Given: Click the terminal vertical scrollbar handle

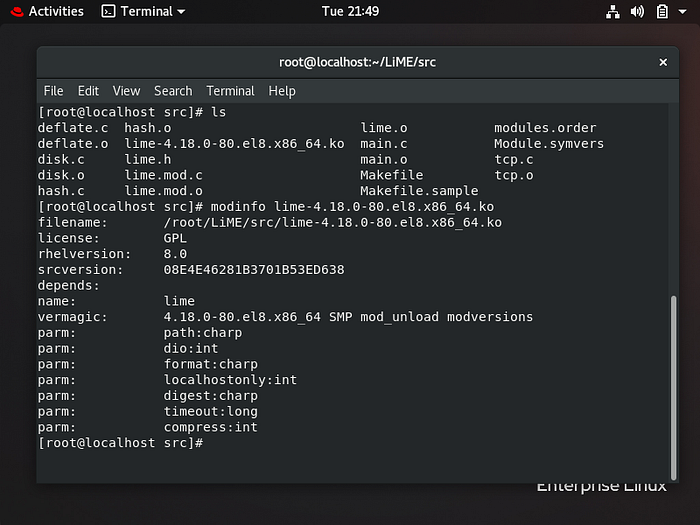Looking at the screenshot, I should (x=673, y=388).
